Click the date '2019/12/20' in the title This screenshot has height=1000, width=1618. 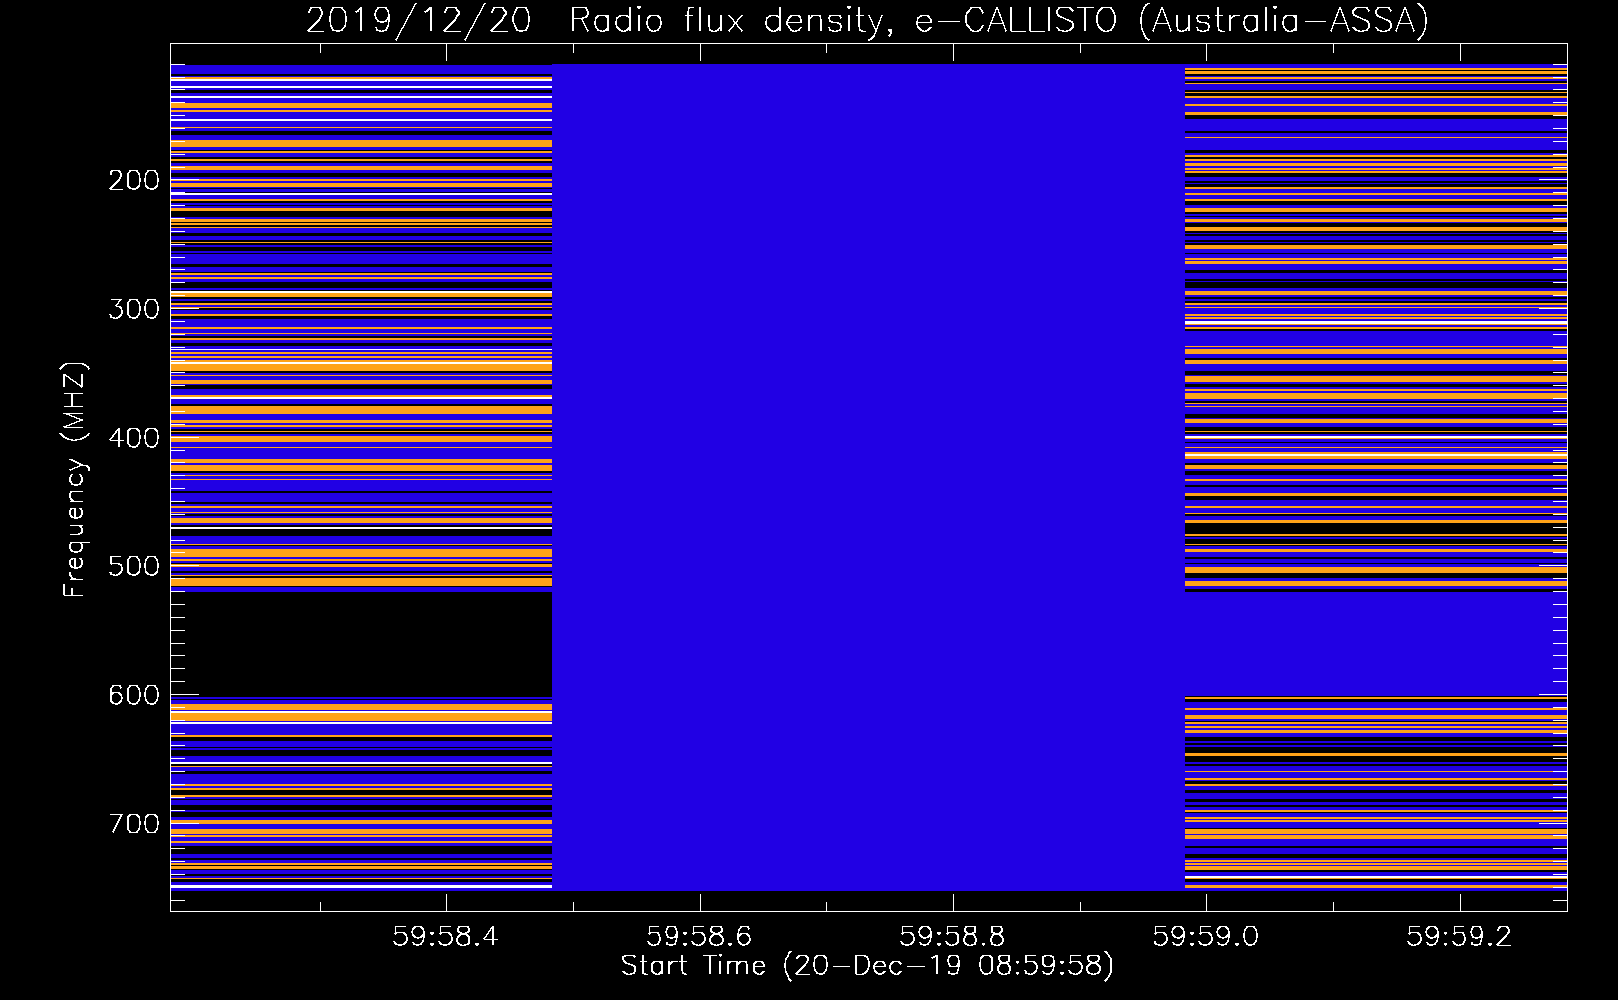(x=419, y=21)
